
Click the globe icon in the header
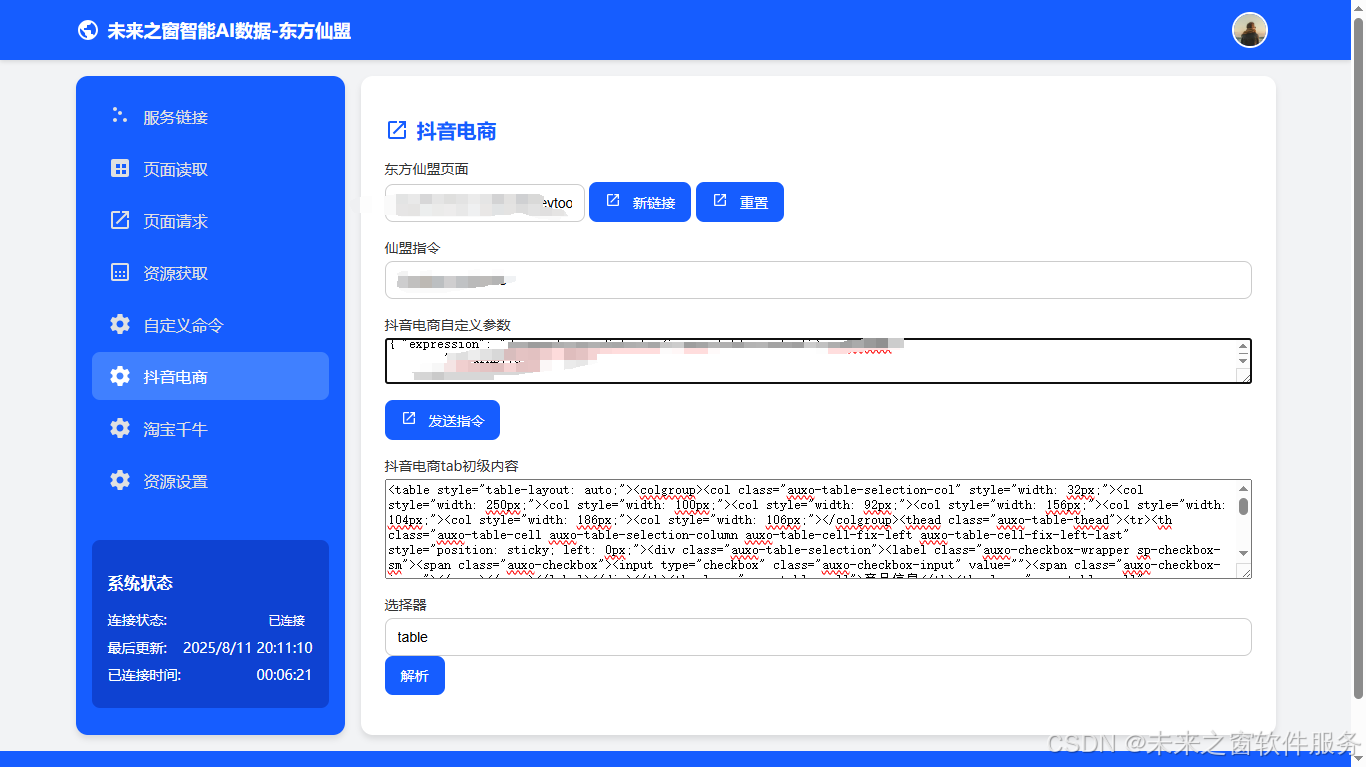click(x=88, y=30)
